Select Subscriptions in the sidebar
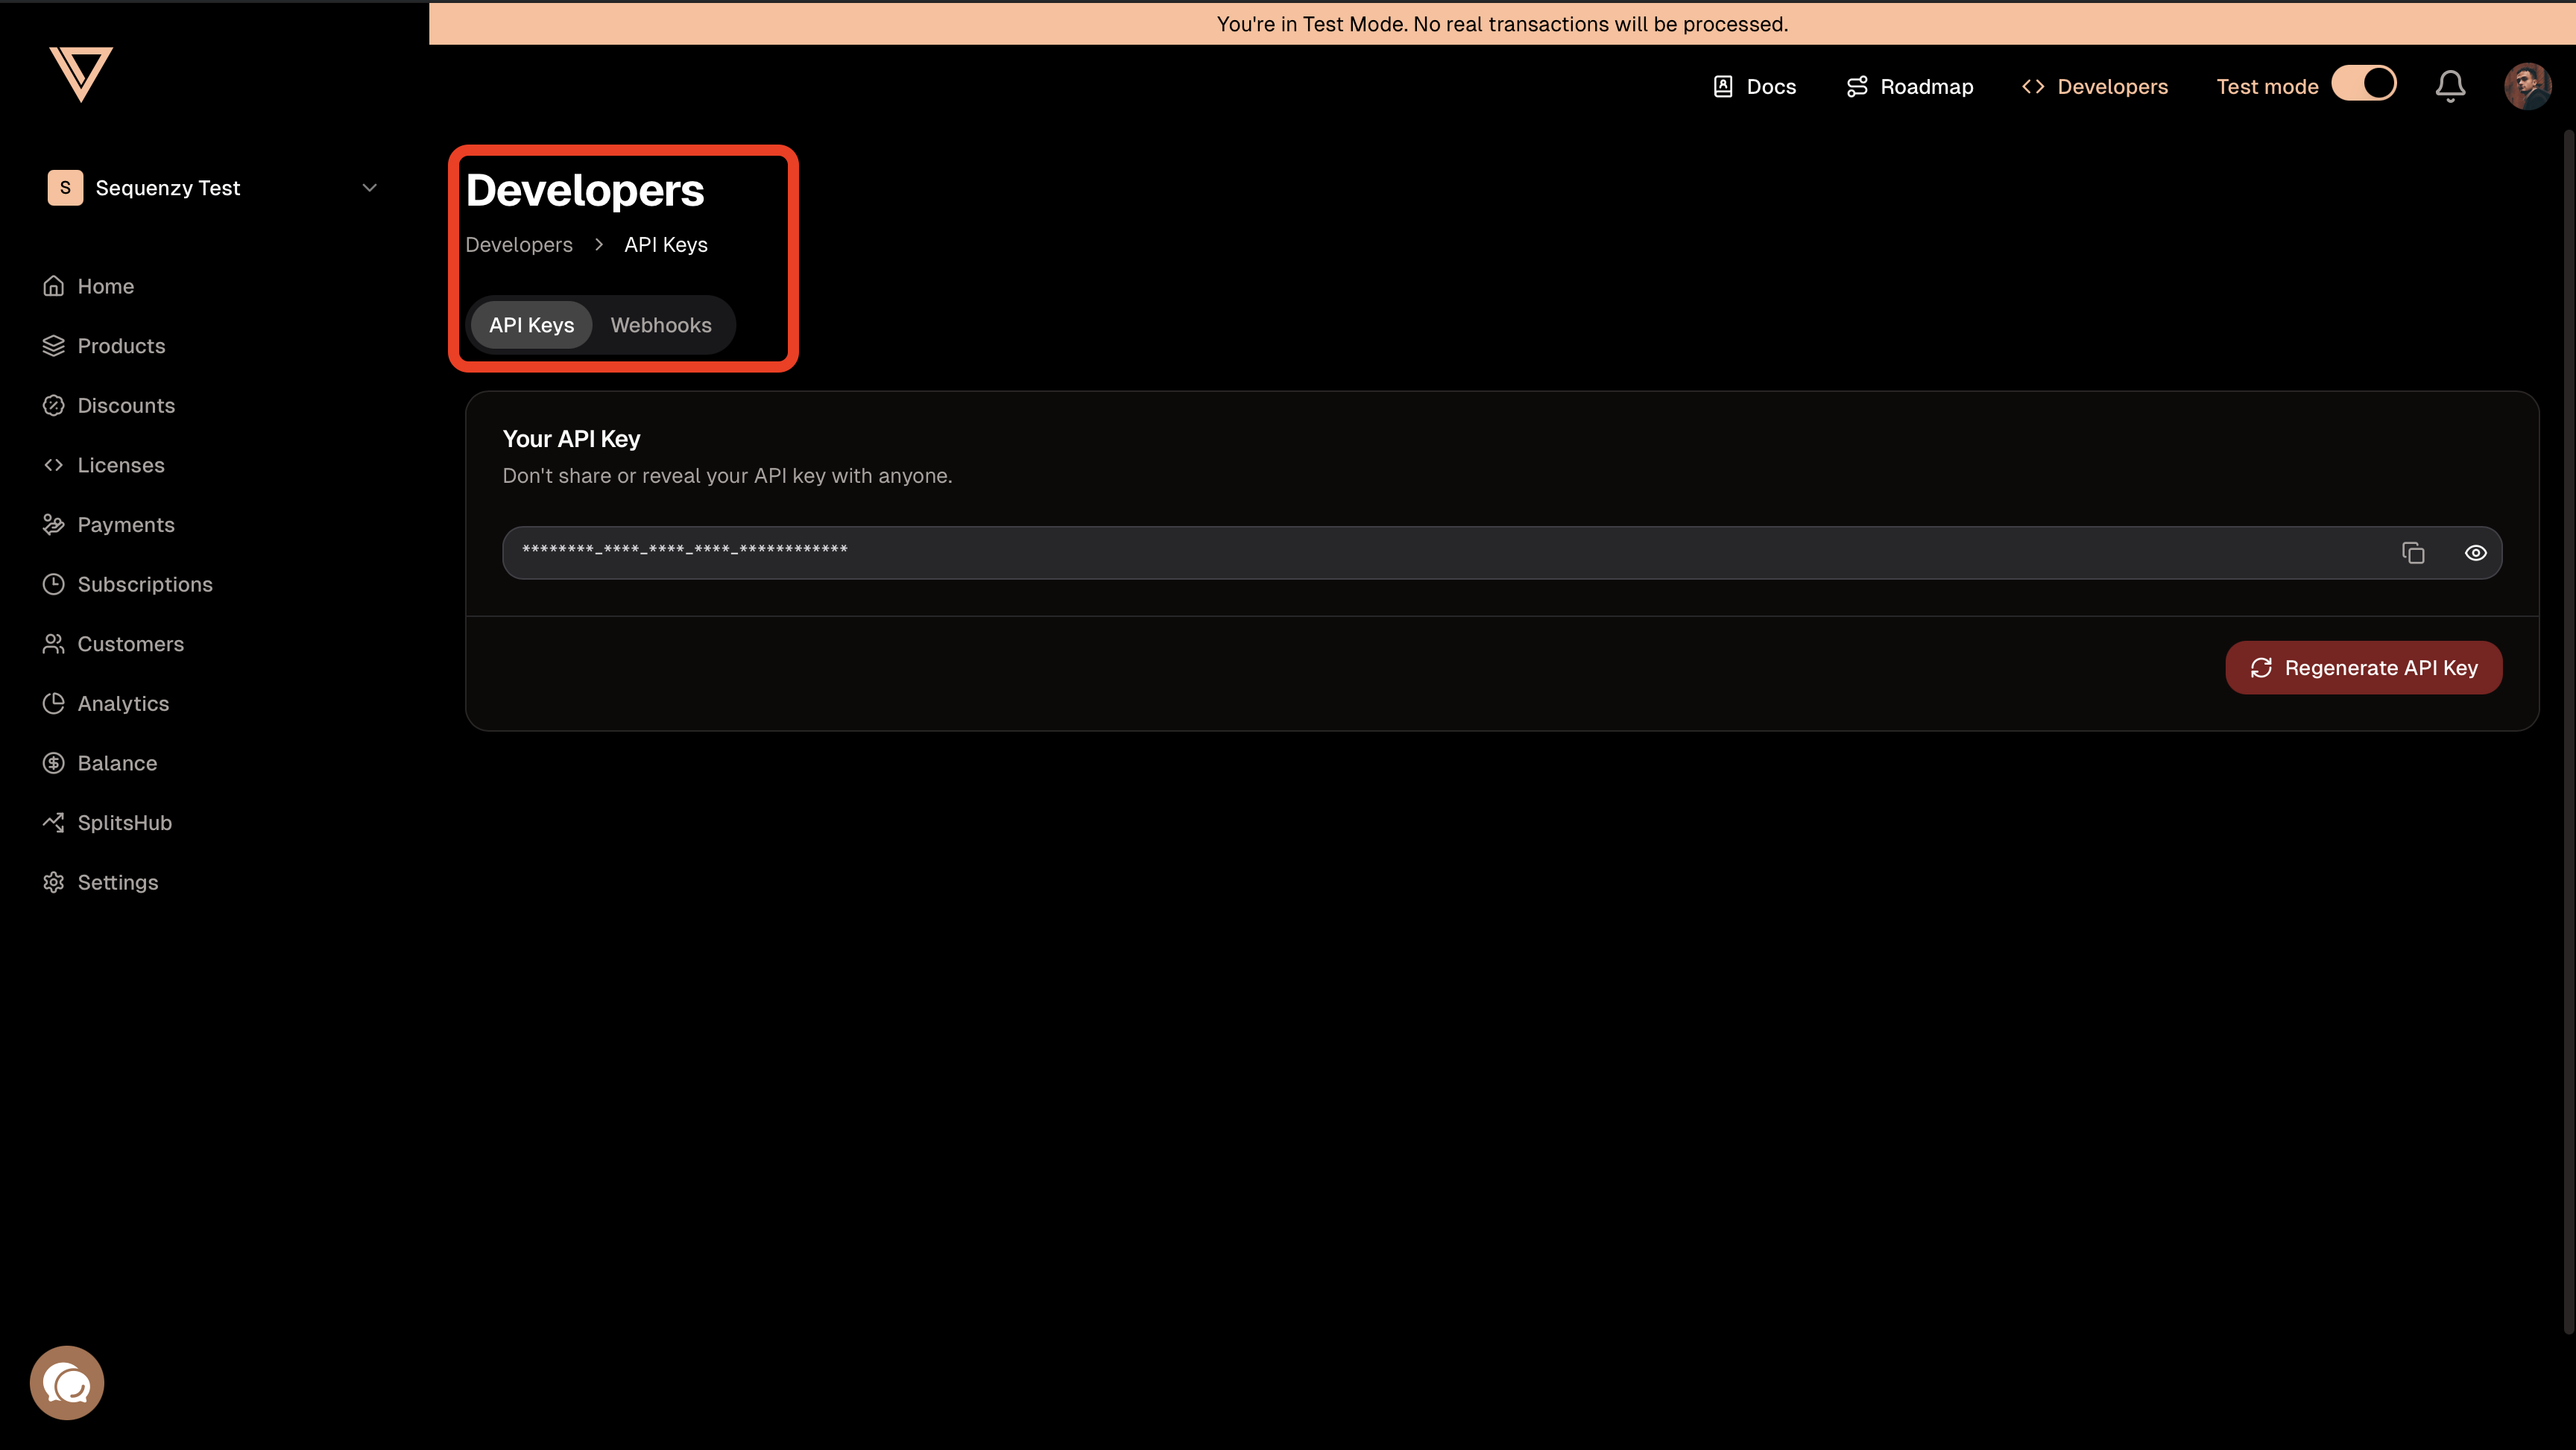This screenshot has width=2576, height=1450. pos(145,584)
